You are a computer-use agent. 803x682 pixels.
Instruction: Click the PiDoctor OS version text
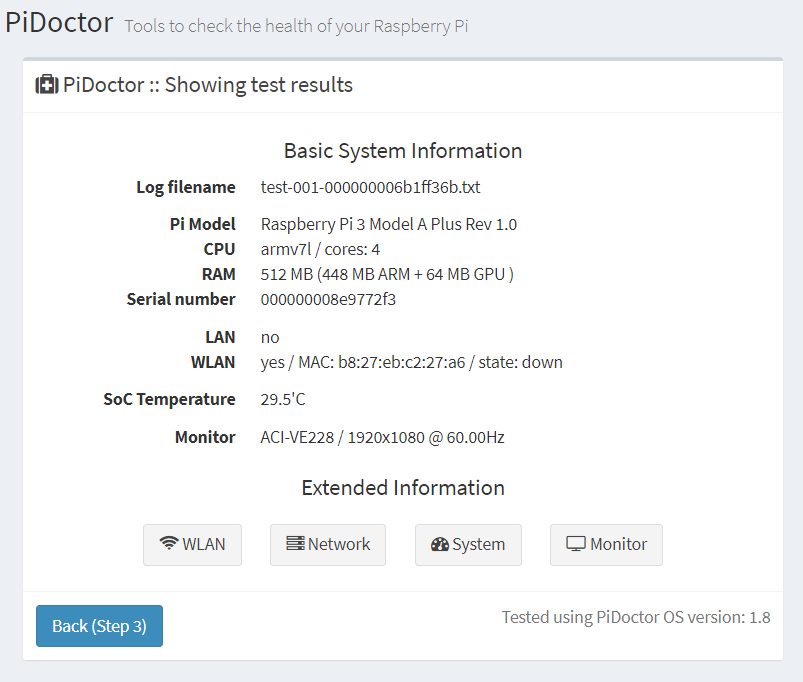click(x=635, y=617)
